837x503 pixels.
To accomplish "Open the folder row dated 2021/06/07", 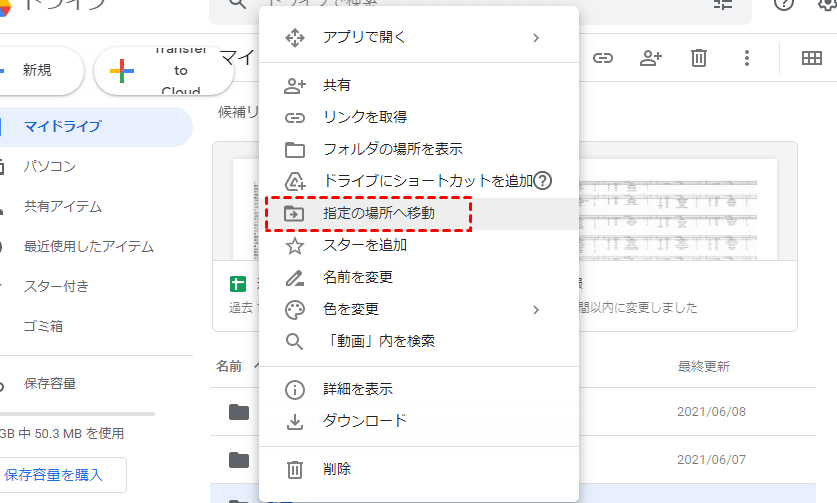I will click(x=512, y=460).
